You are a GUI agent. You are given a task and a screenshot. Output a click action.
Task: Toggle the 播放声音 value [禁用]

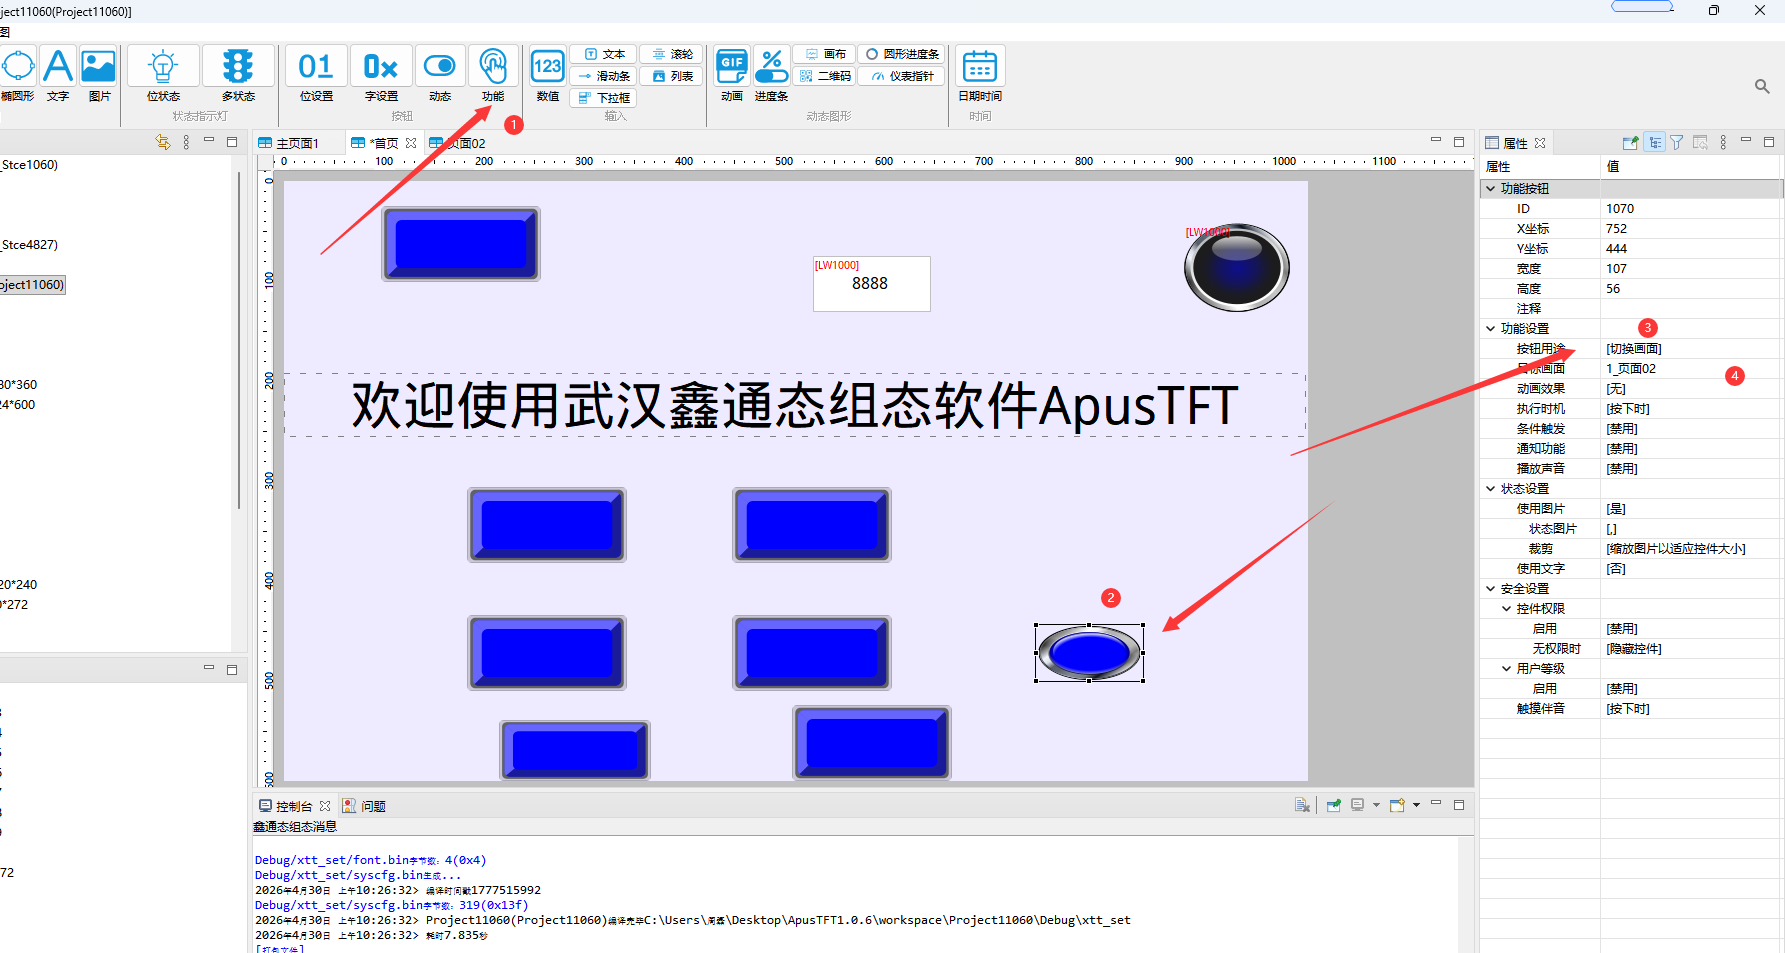tap(1692, 468)
